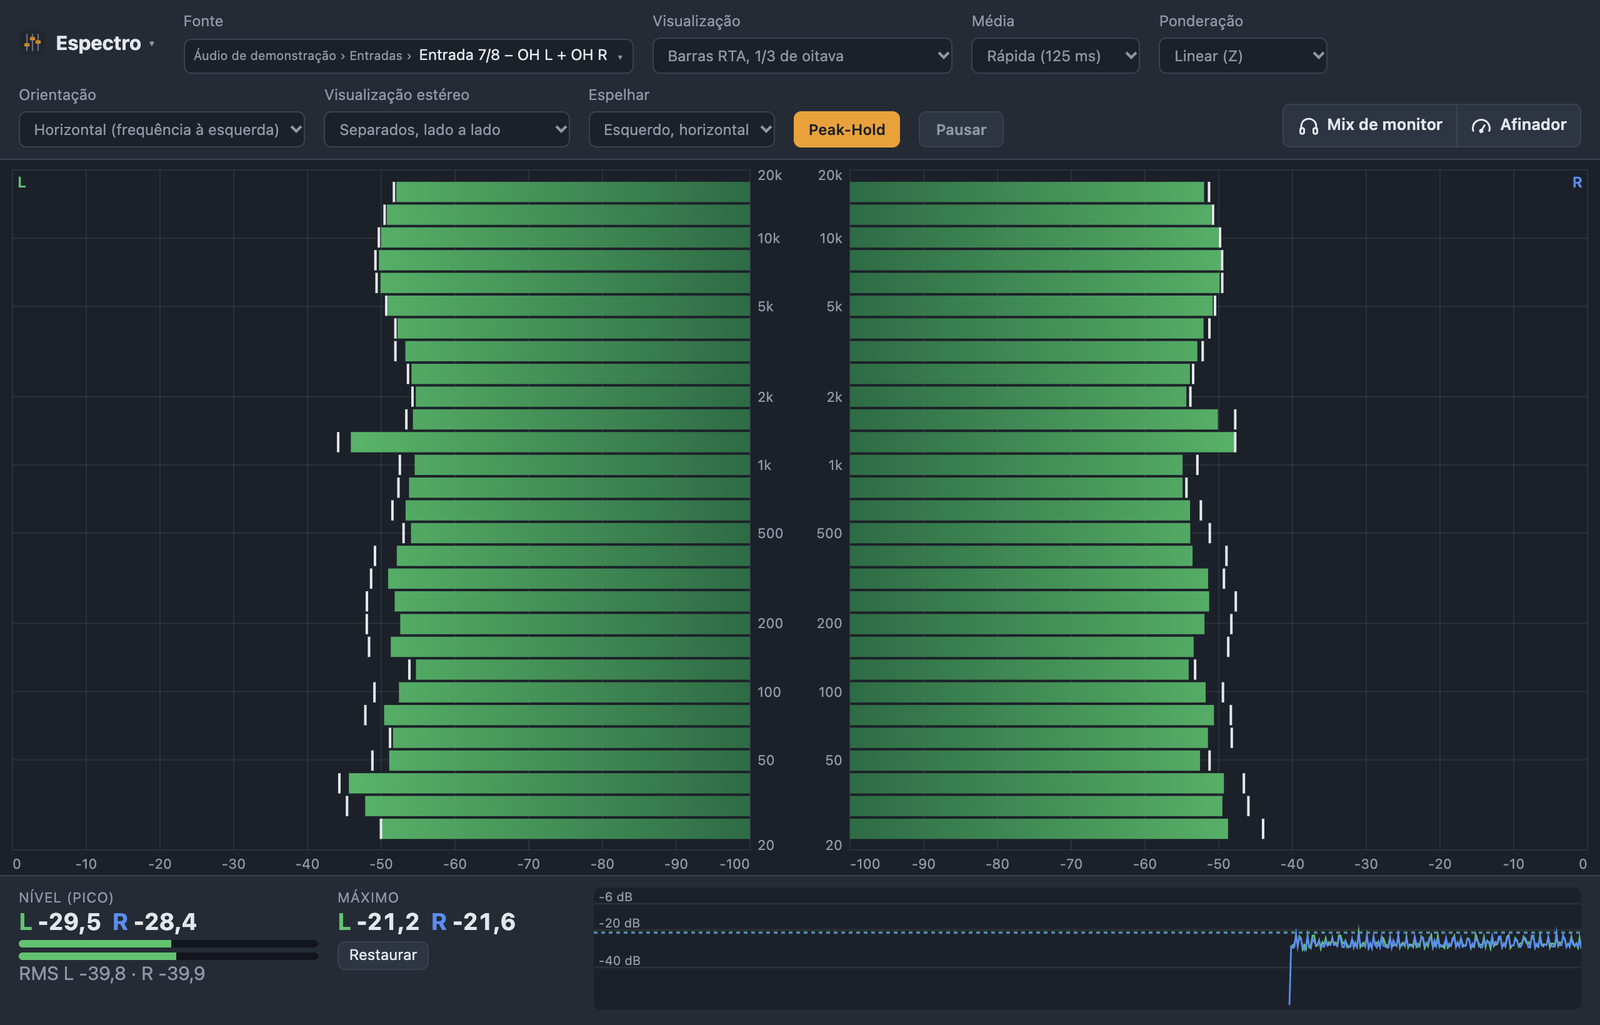Open the Média dropdown Rápida (125 ms)
Viewport: 1600px width, 1025px height.
(x=1055, y=56)
